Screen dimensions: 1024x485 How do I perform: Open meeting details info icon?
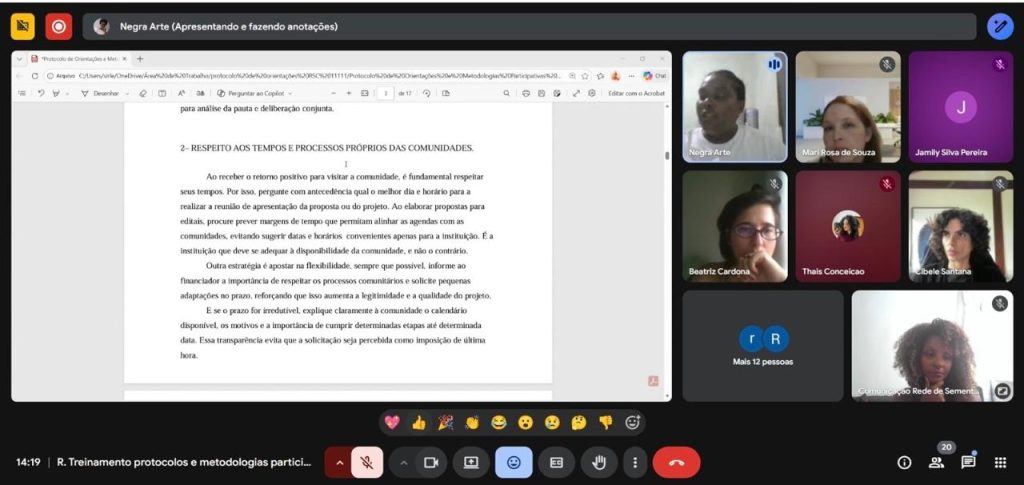pyautogui.click(x=904, y=462)
